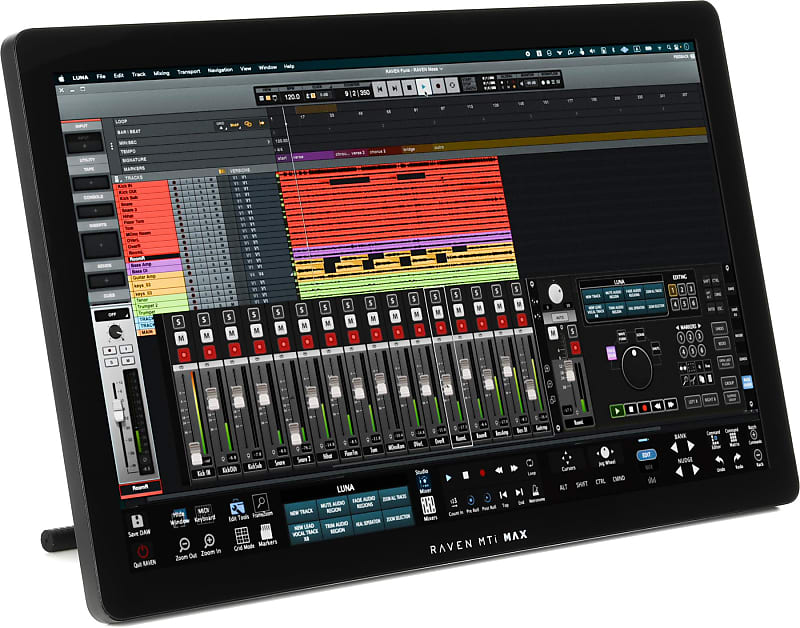Screen dimensions: 800x628
Task: Enable the Metronome icon
Action: coord(536,491)
